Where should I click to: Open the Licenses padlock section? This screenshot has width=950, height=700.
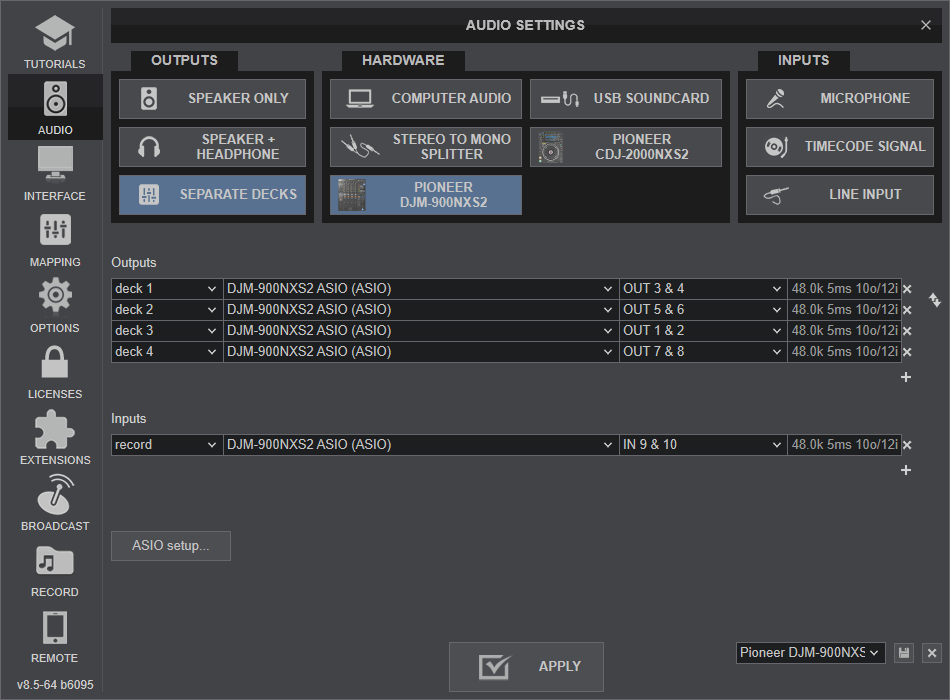click(54, 371)
